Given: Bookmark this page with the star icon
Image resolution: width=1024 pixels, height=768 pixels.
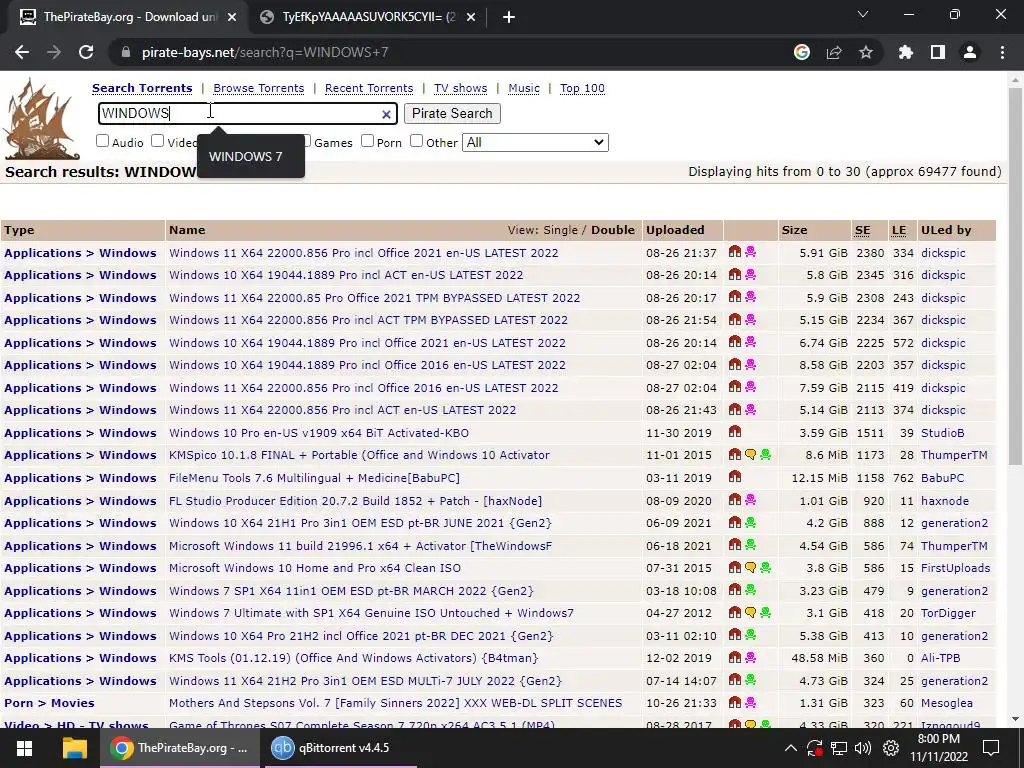Looking at the screenshot, I should [866, 52].
